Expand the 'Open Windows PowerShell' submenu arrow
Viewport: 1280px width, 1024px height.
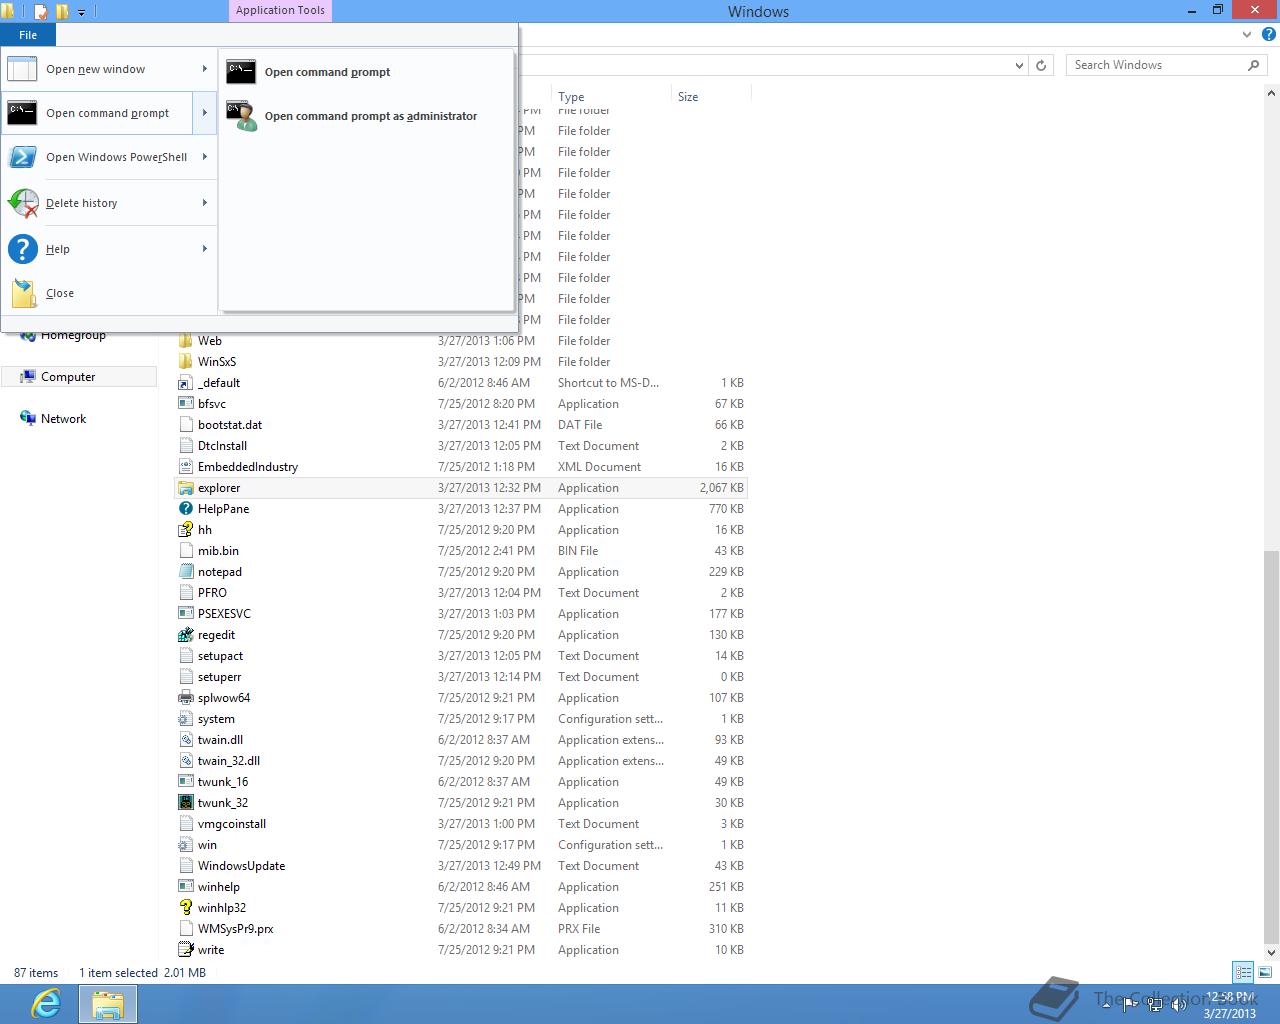204,157
